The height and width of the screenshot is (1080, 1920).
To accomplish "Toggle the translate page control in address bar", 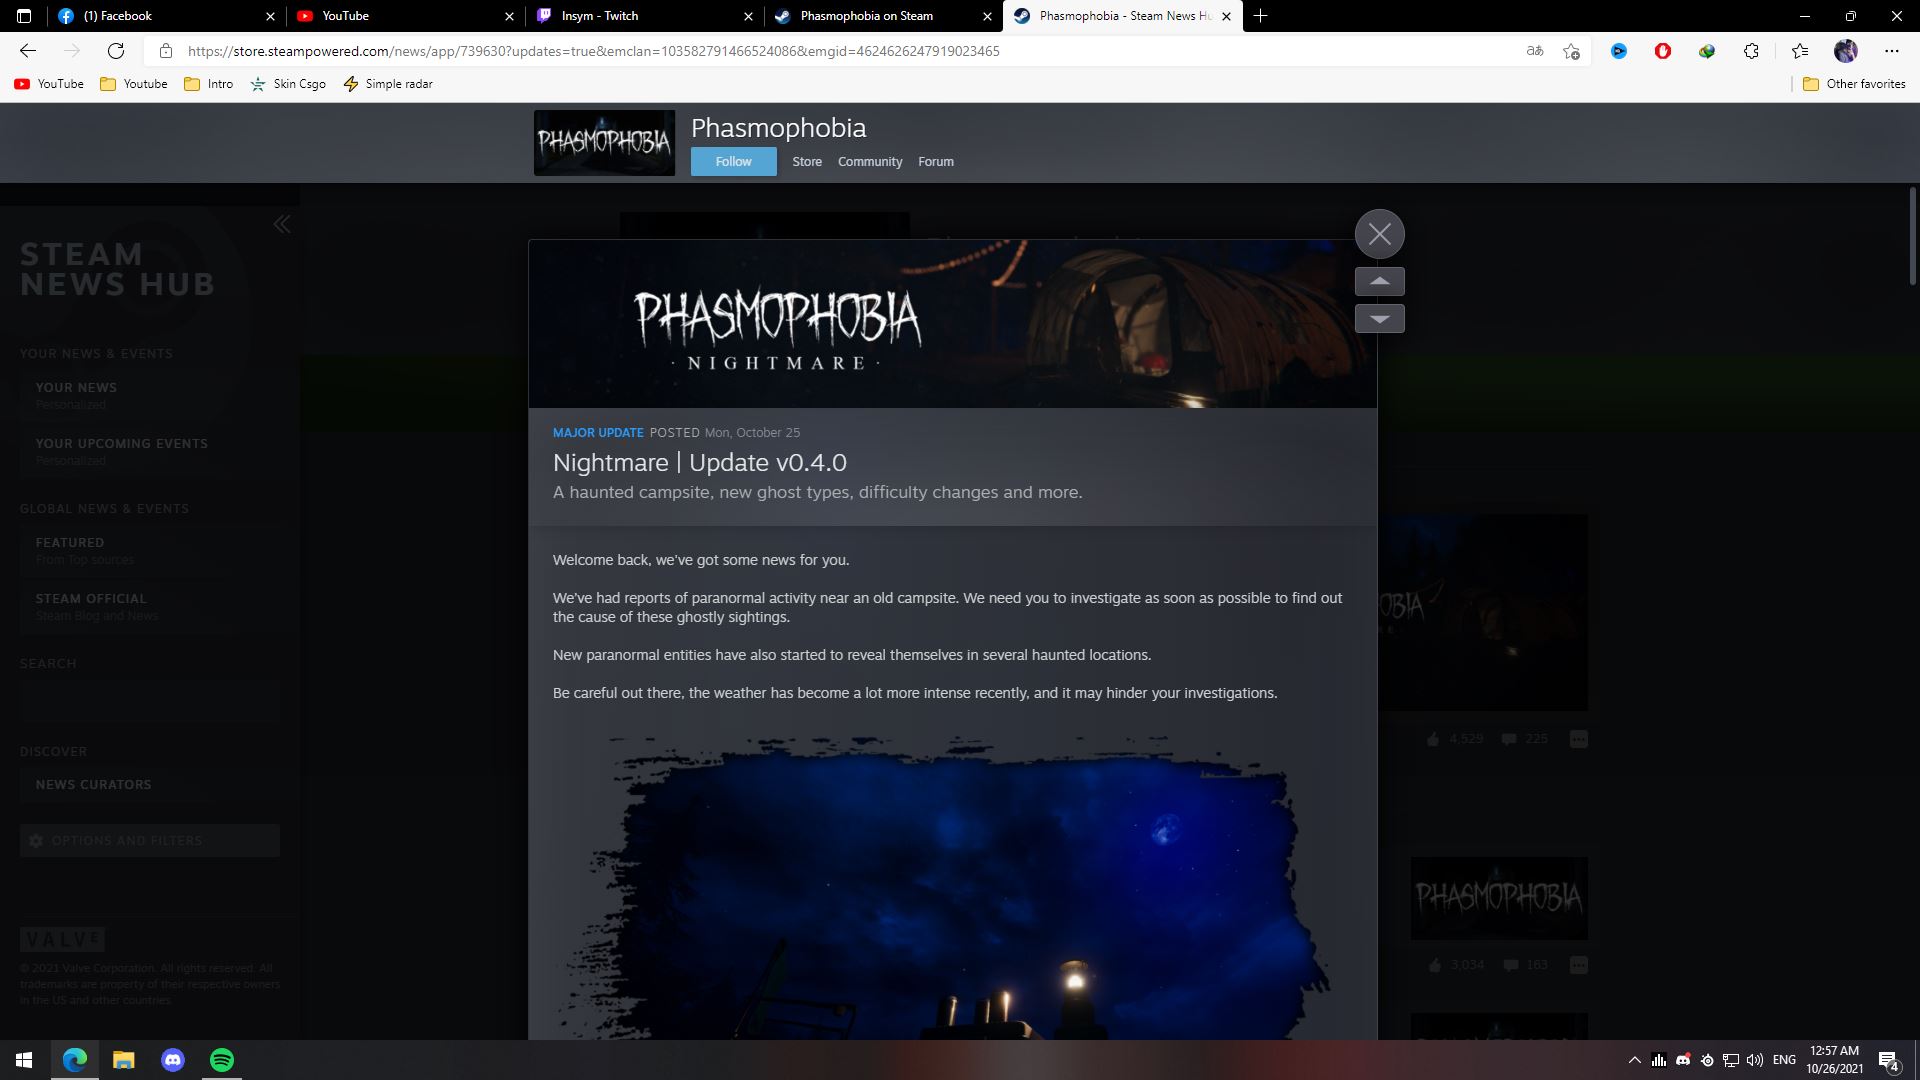I will pos(1534,50).
